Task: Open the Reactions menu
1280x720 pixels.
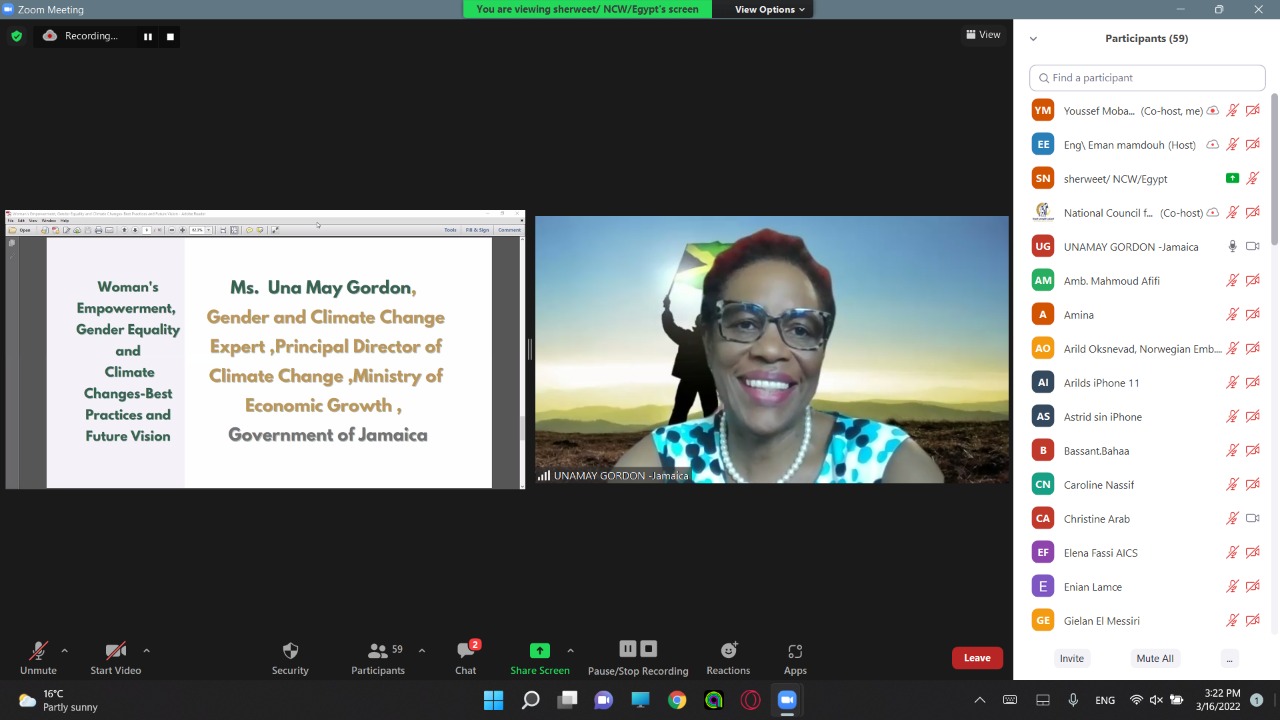Action: pos(728,657)
